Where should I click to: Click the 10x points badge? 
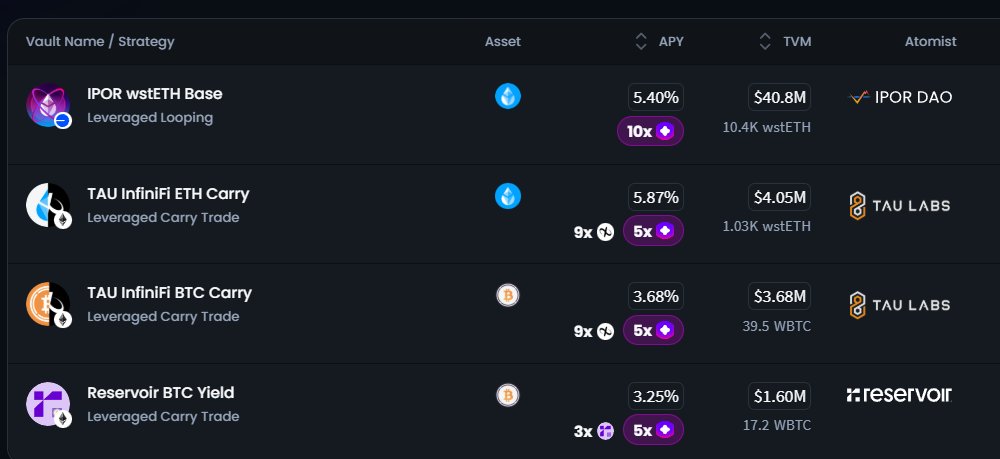tap(650, 131)
